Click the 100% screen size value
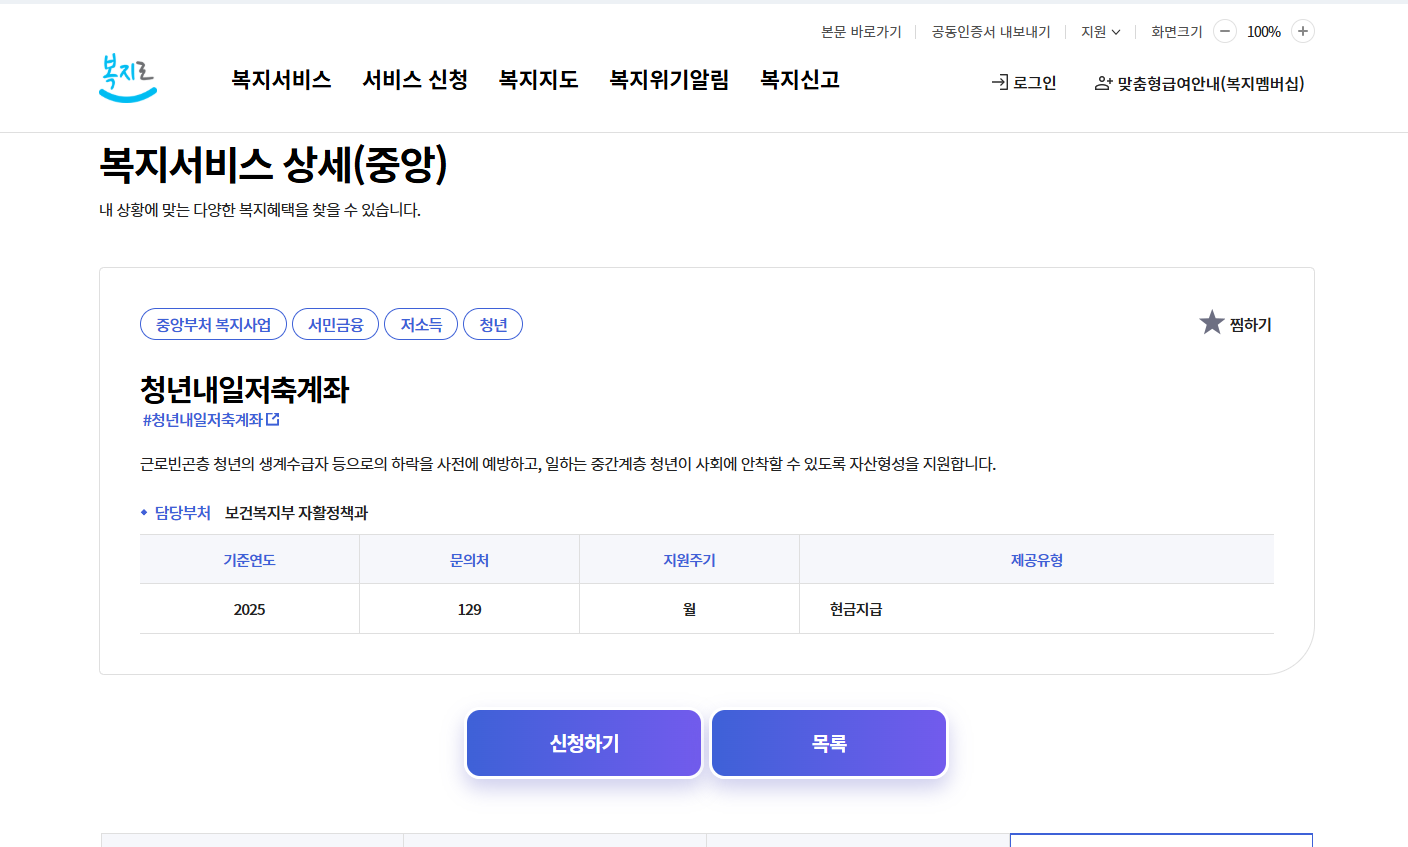Image resolution: width=1408 pixels, height=847 pixels. coord(1264,32)
